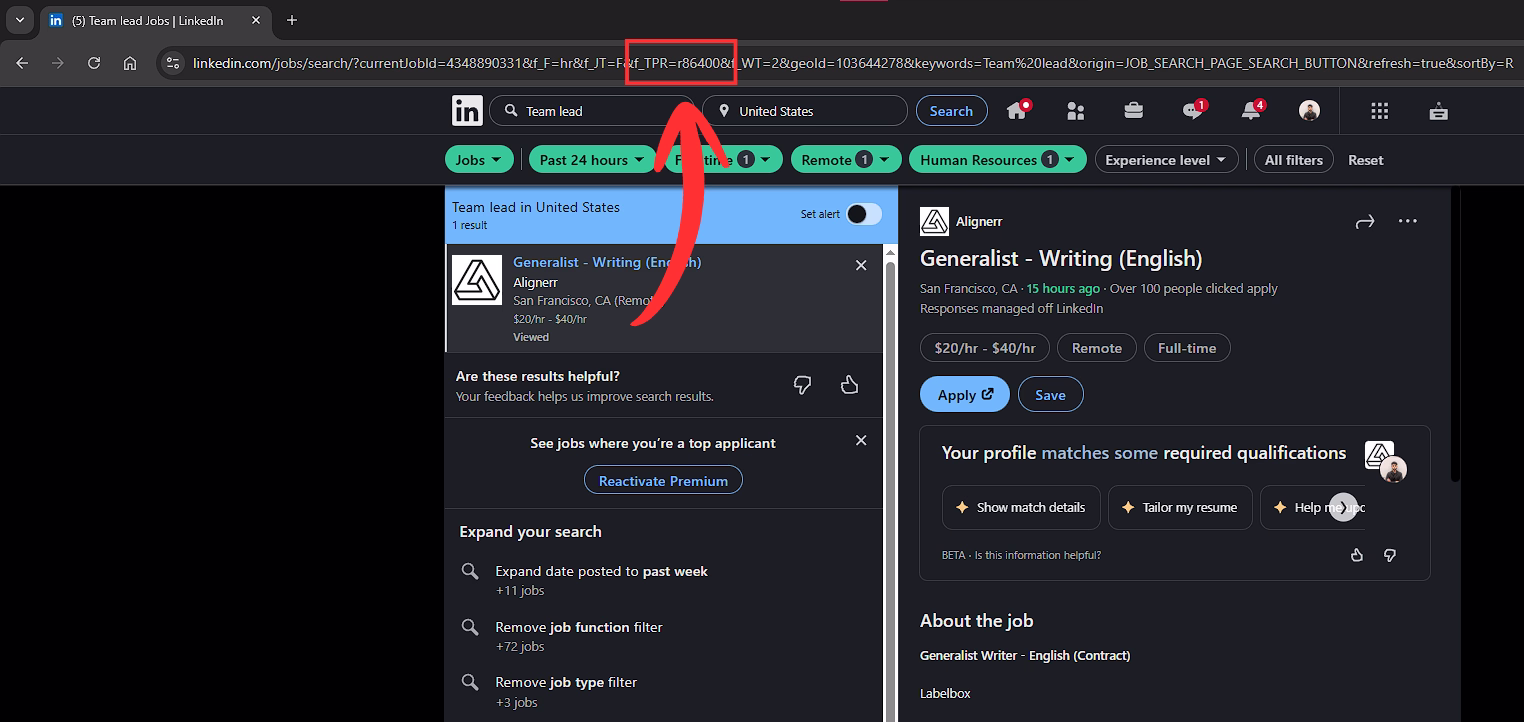Open Messaging via the chat bubble icon
1524x722 pixels.
pyautogui.click(x=1191, y=110)
